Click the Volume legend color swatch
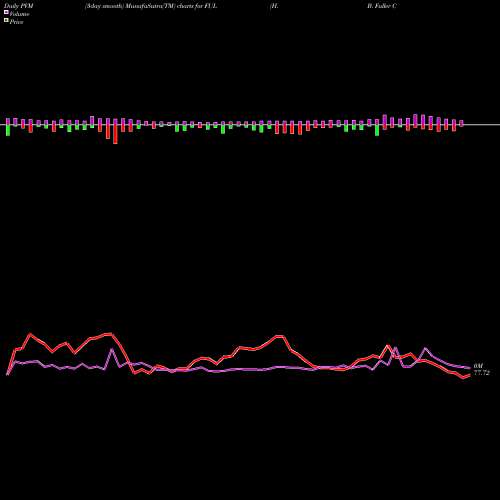The height and width of the screenshot is (500, 500). tap(6, 13)
